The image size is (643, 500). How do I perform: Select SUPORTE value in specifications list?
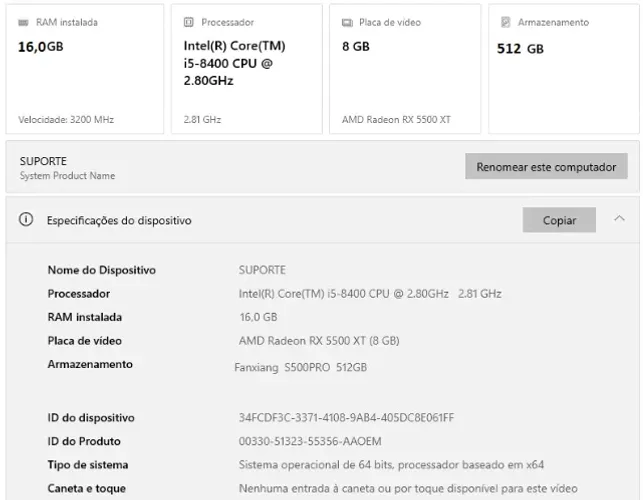pyautogui.click(x=262, y=270)
